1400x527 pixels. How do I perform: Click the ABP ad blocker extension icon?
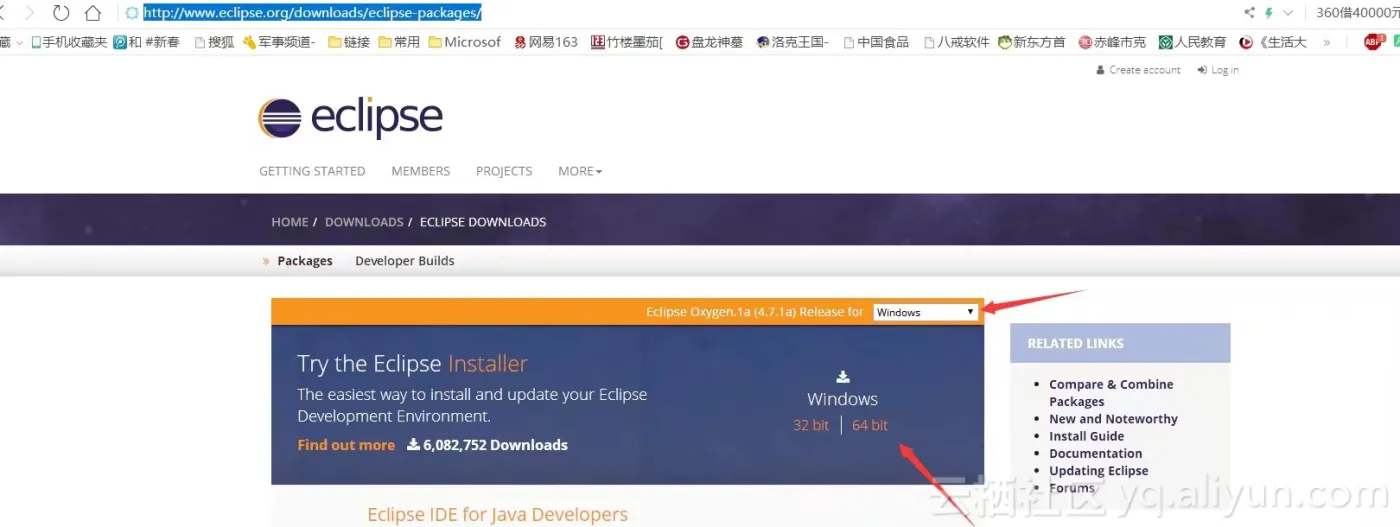pyautogui.click(x=1374, y=41)
